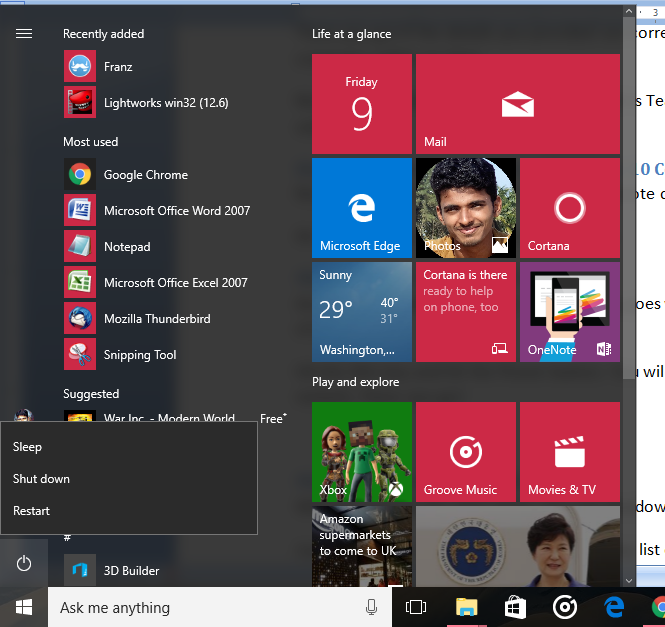Viewport: 665px width, 627px height.
Task: Open the hamburger menu in Start
Action: [24, 34]
